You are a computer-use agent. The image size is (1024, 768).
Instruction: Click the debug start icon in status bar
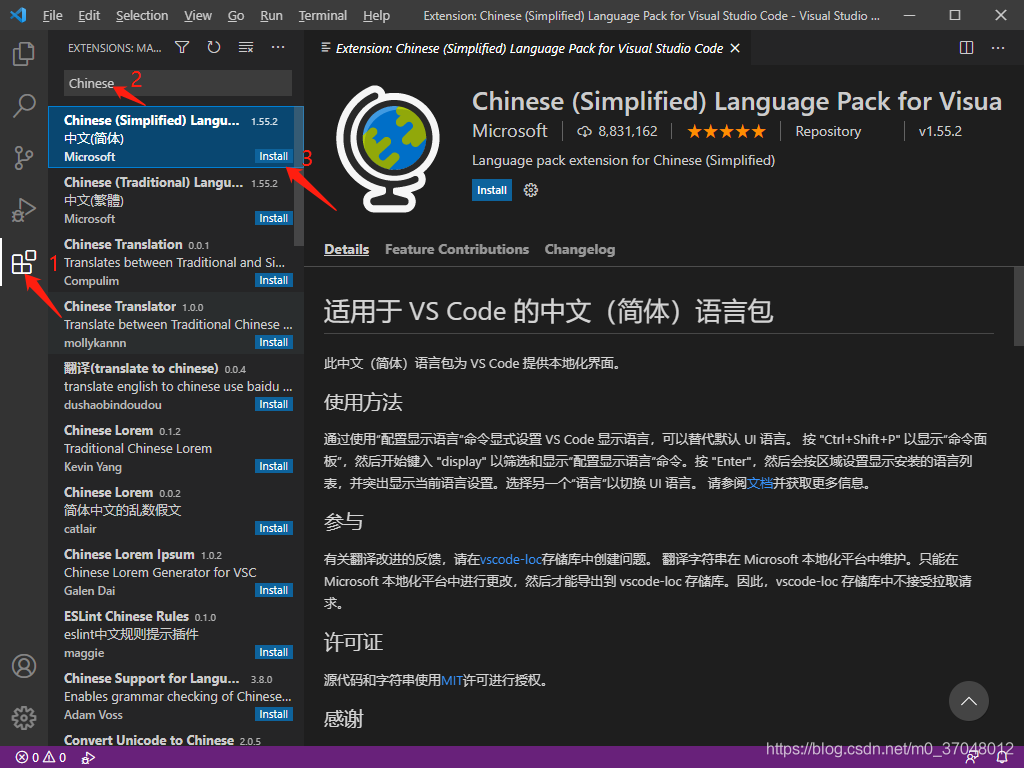click(x=88, y=758)
